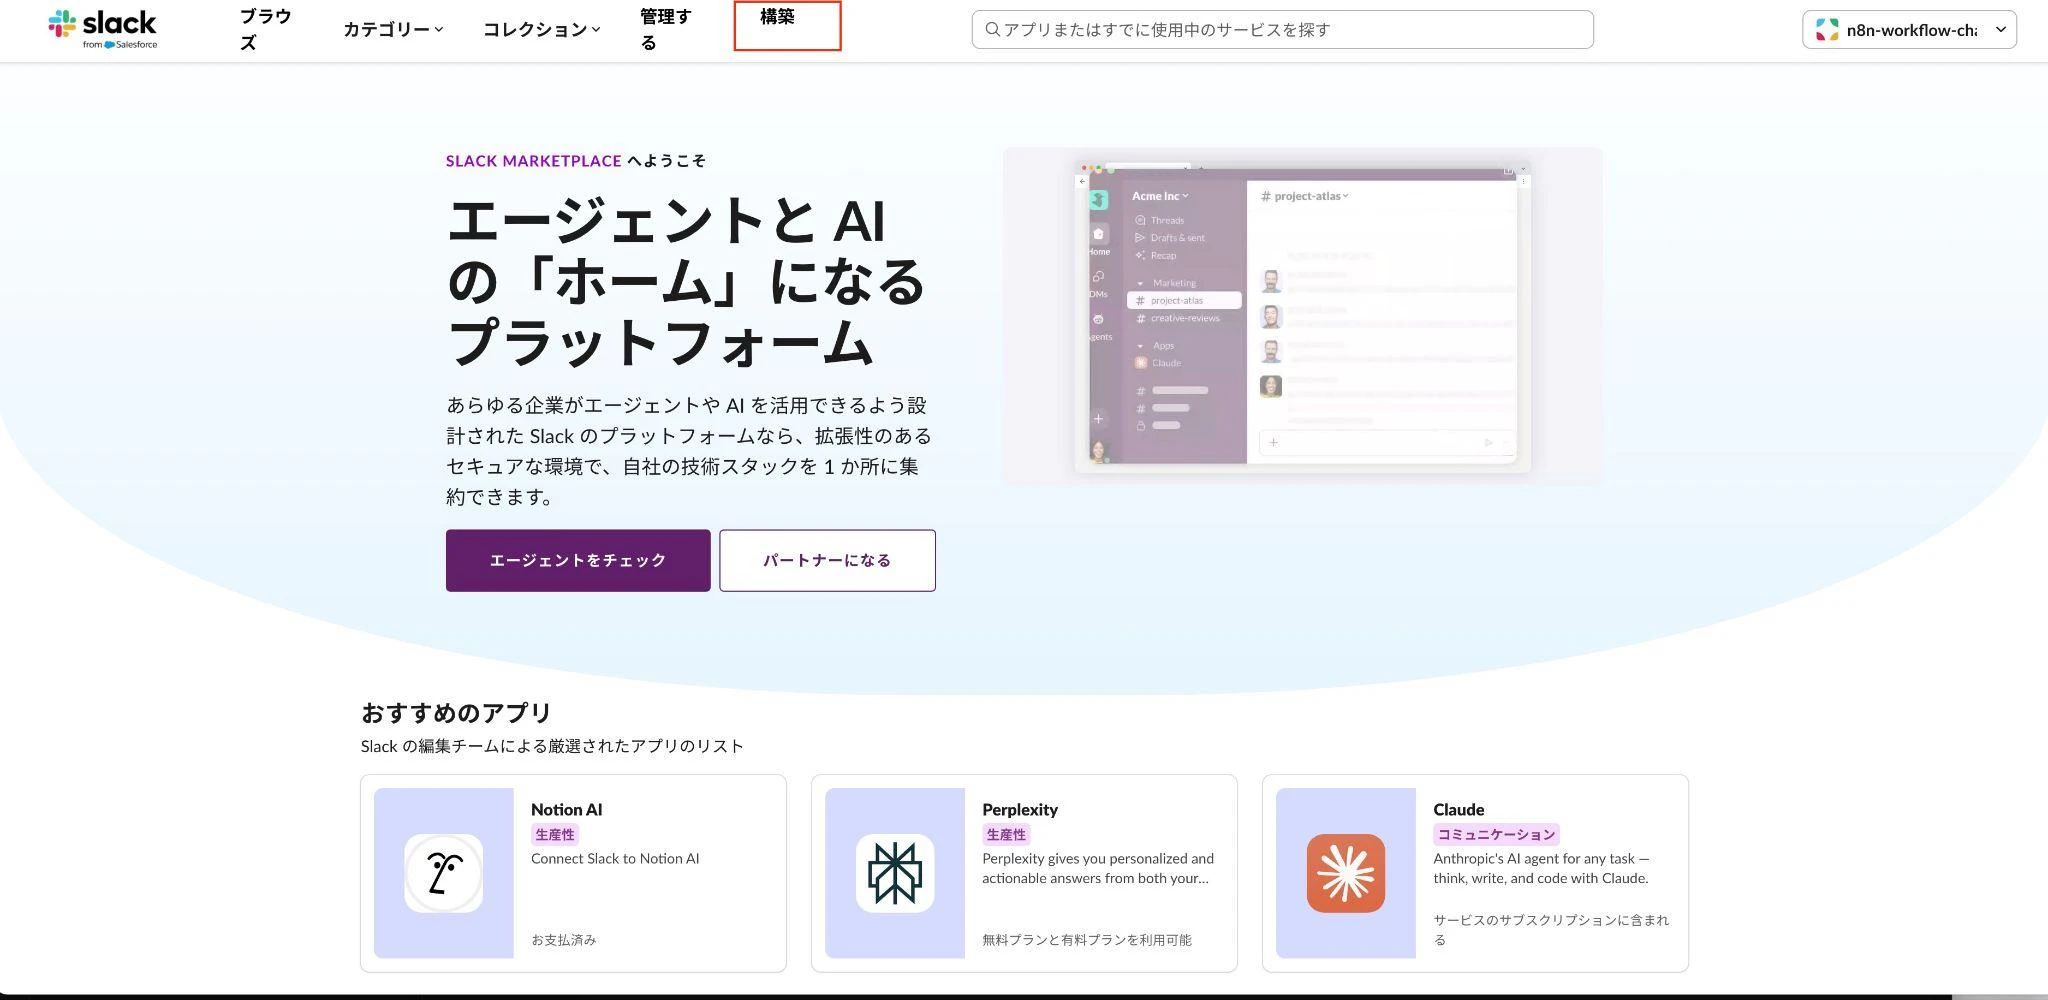Click the Claude app icon
The image size is (2048, 1000).
(x=1345, y=873)
